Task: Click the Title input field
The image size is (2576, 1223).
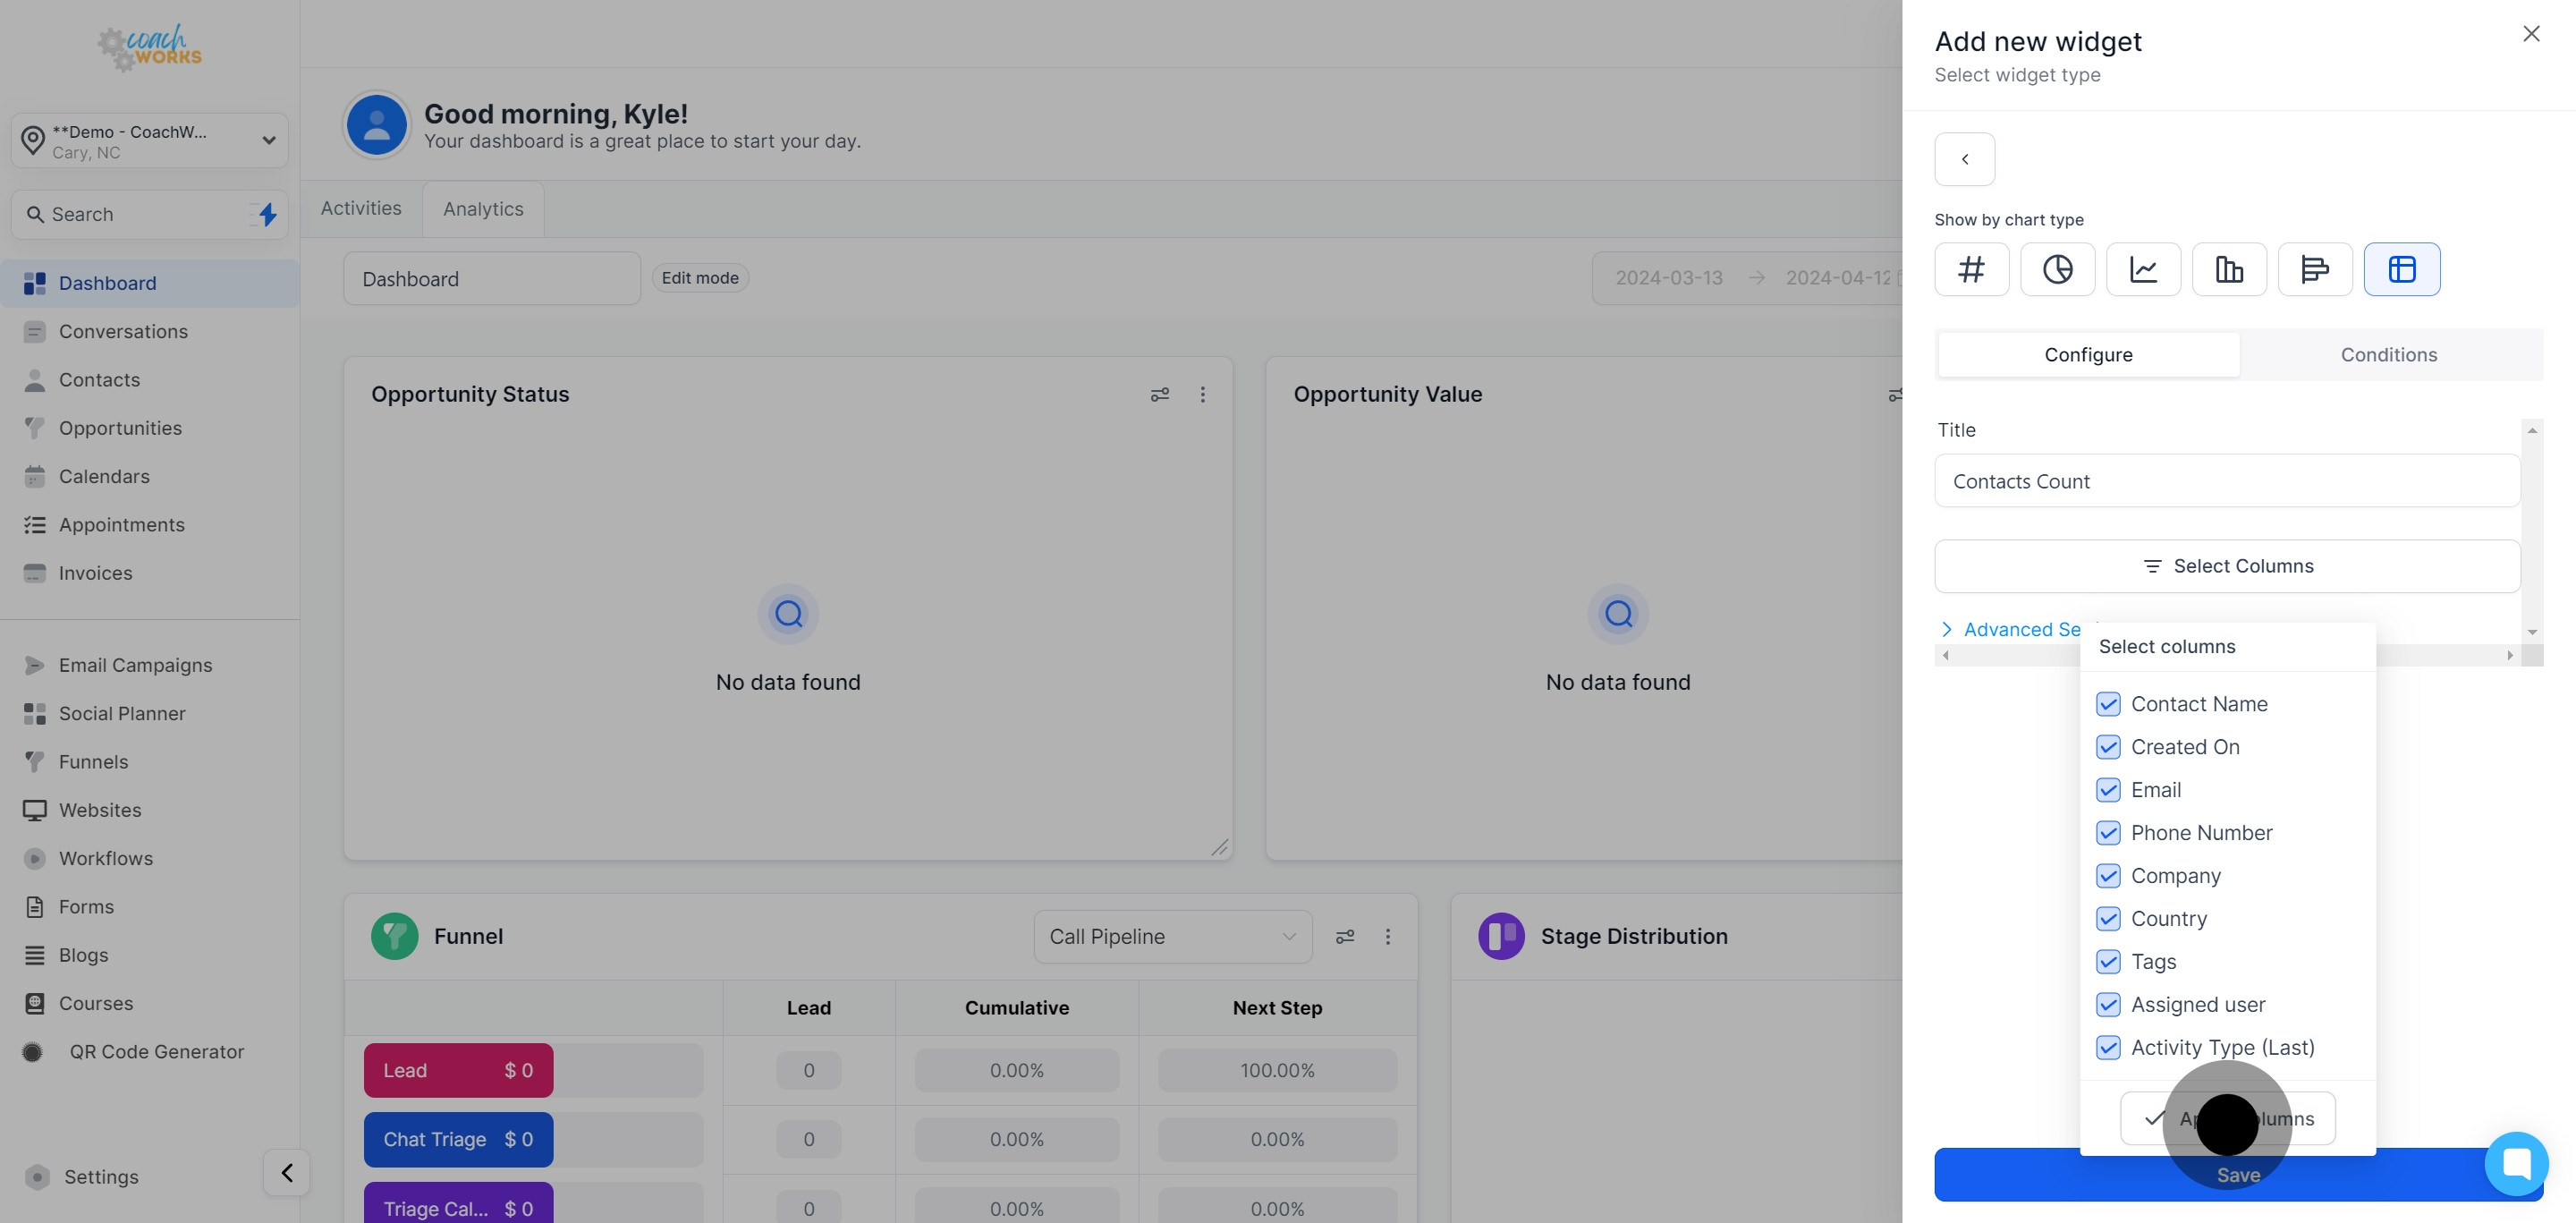Action: point(2227,481)
